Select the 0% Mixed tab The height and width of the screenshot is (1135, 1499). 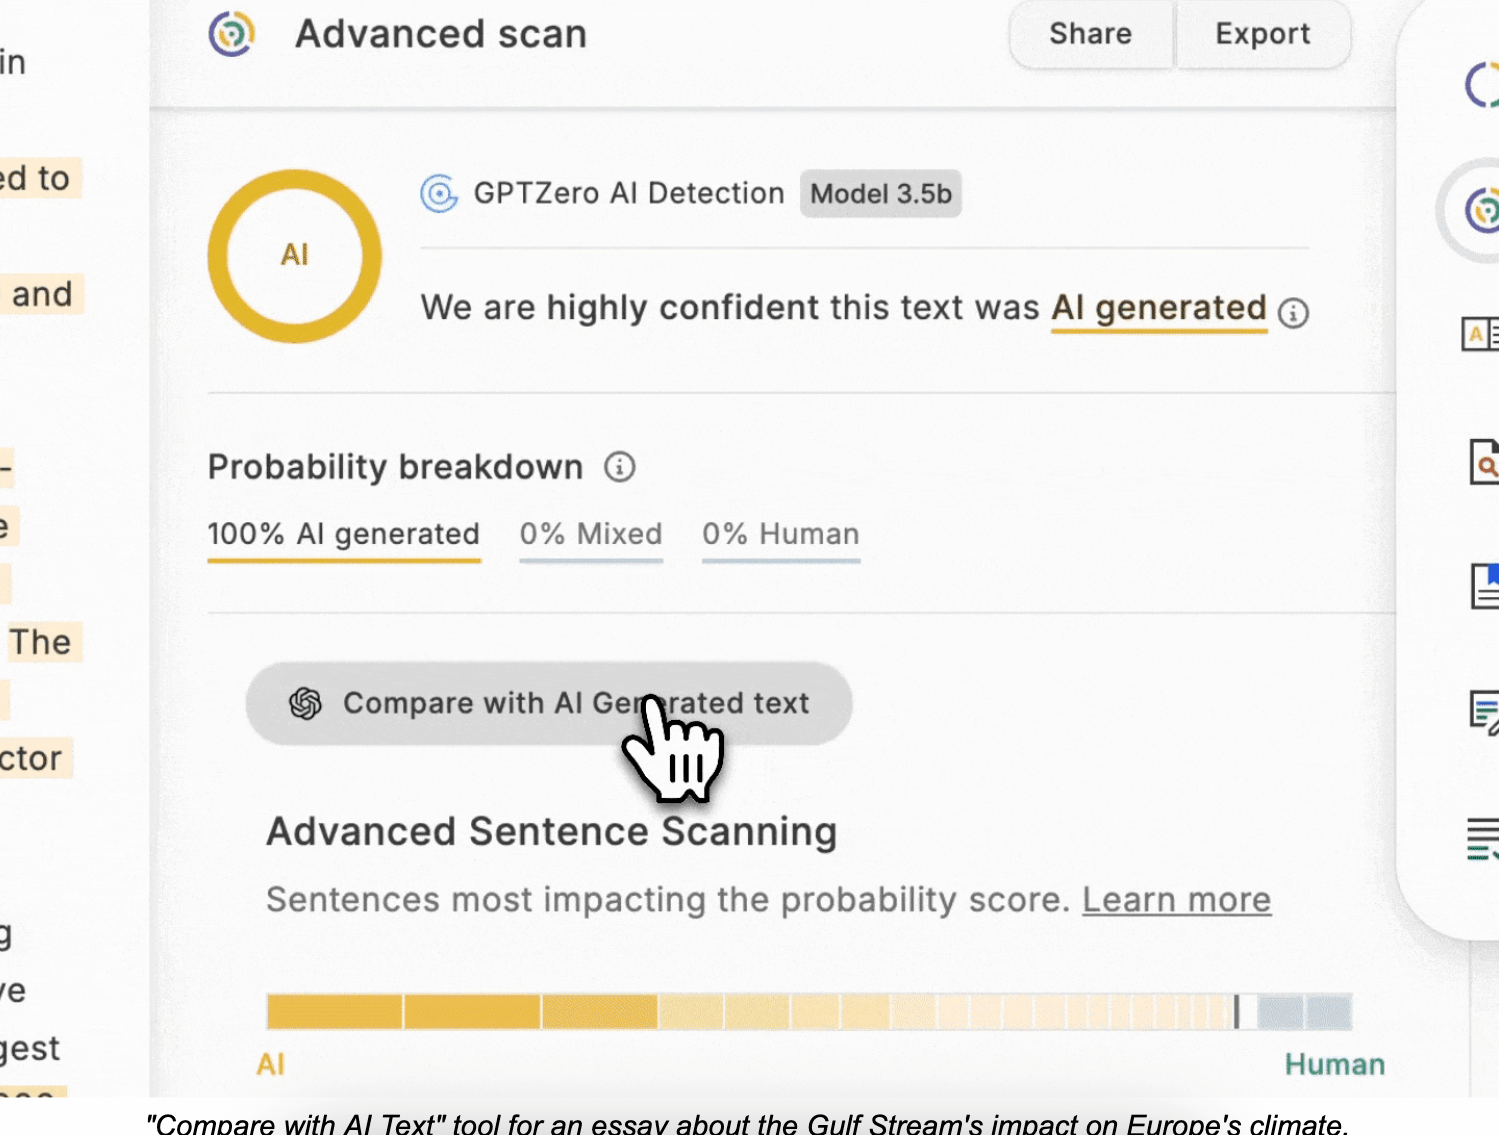pos(591,535)
